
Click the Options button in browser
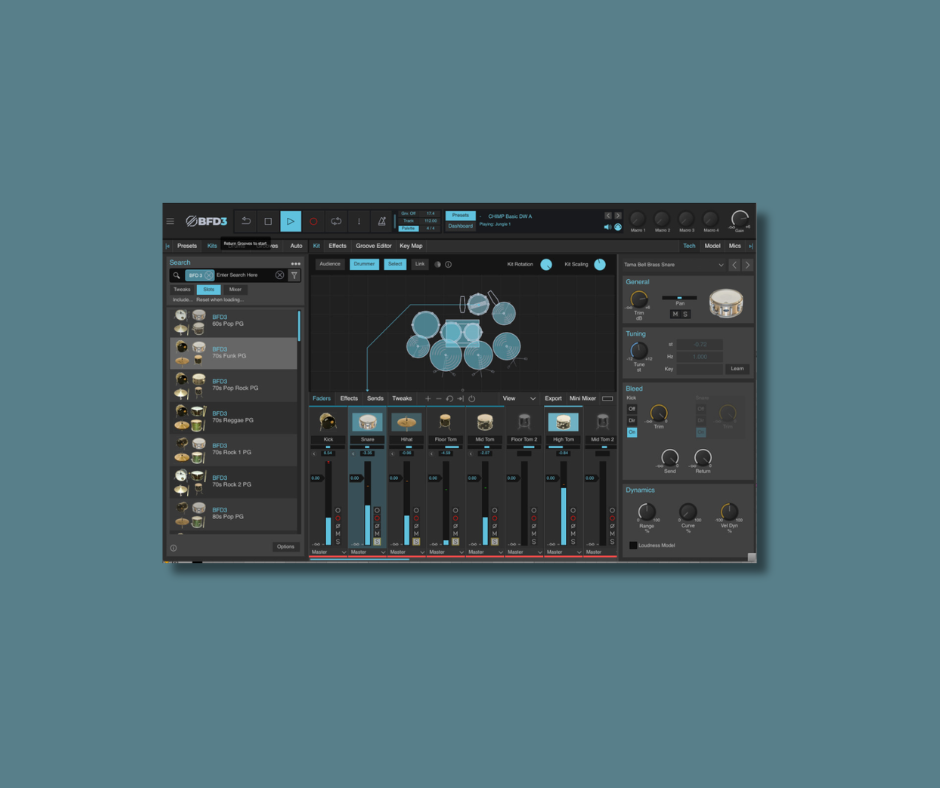pos(286,547)
